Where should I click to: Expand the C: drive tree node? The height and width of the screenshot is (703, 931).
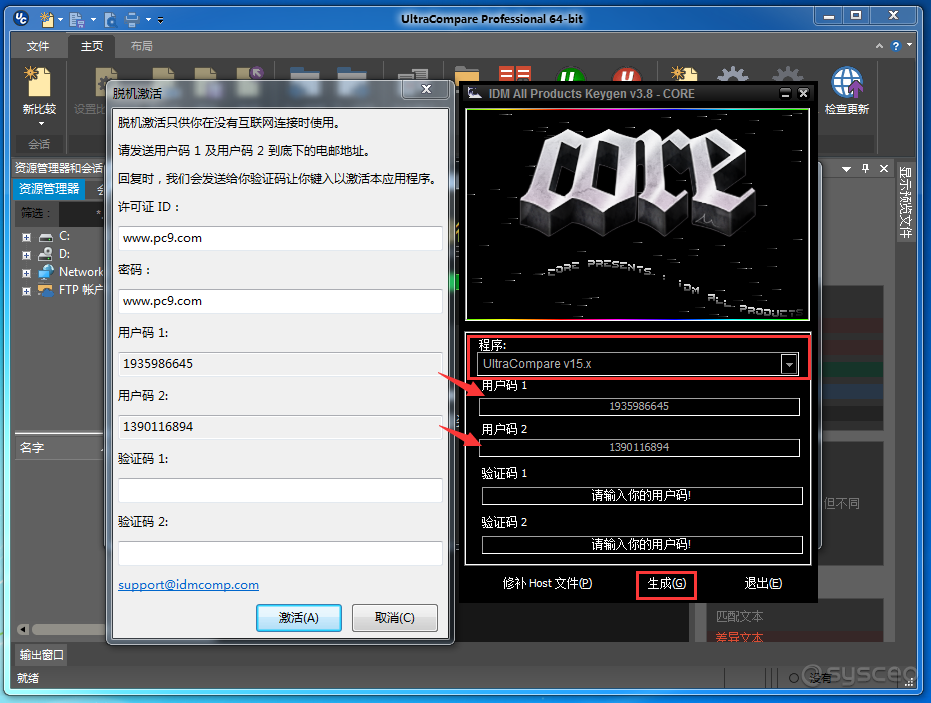click(x=26, y=237)
